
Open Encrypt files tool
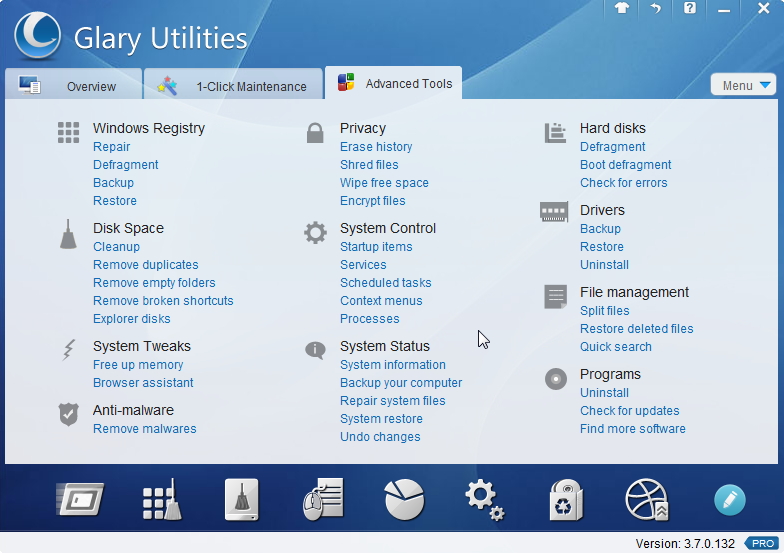pyautogui.click(x=372, y=201)
